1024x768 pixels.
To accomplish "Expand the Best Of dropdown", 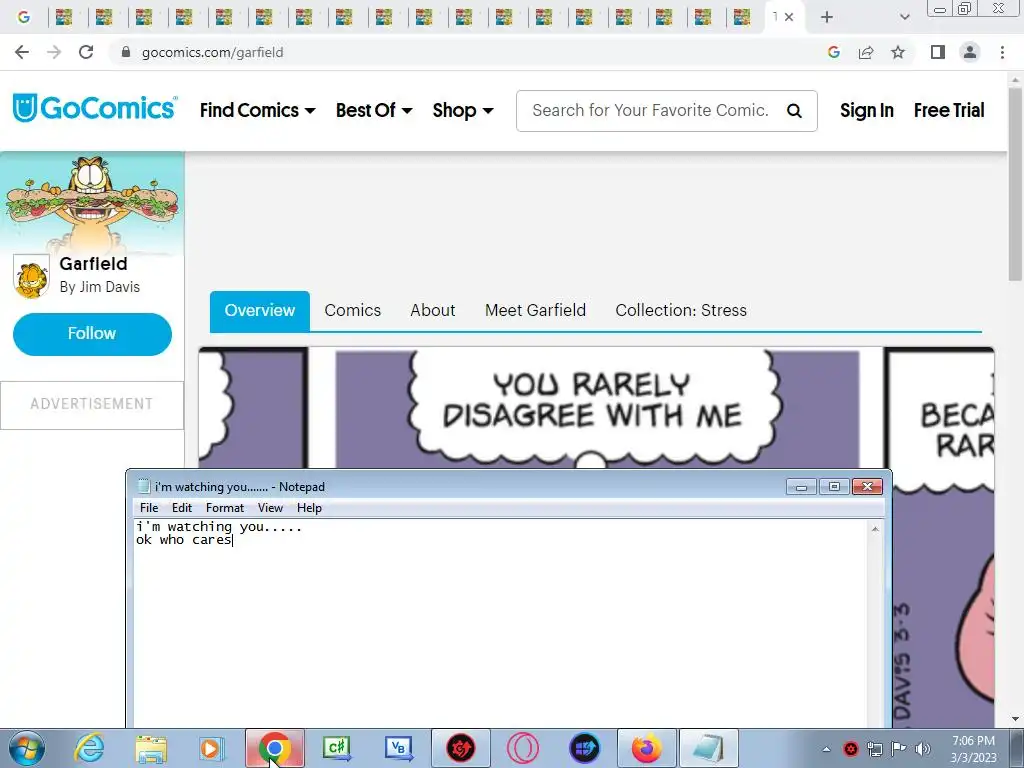I will pos(374,110).
